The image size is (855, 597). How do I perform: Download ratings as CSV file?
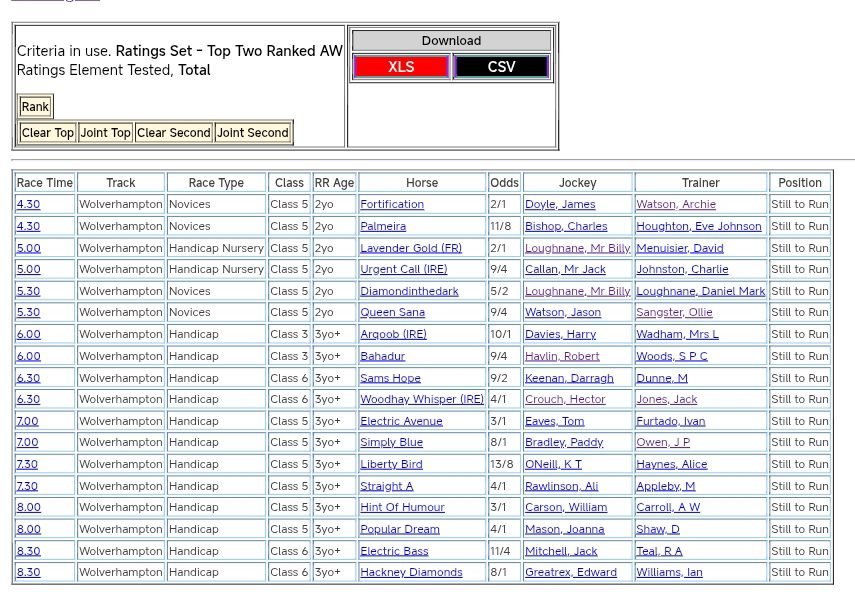point(501,67)
